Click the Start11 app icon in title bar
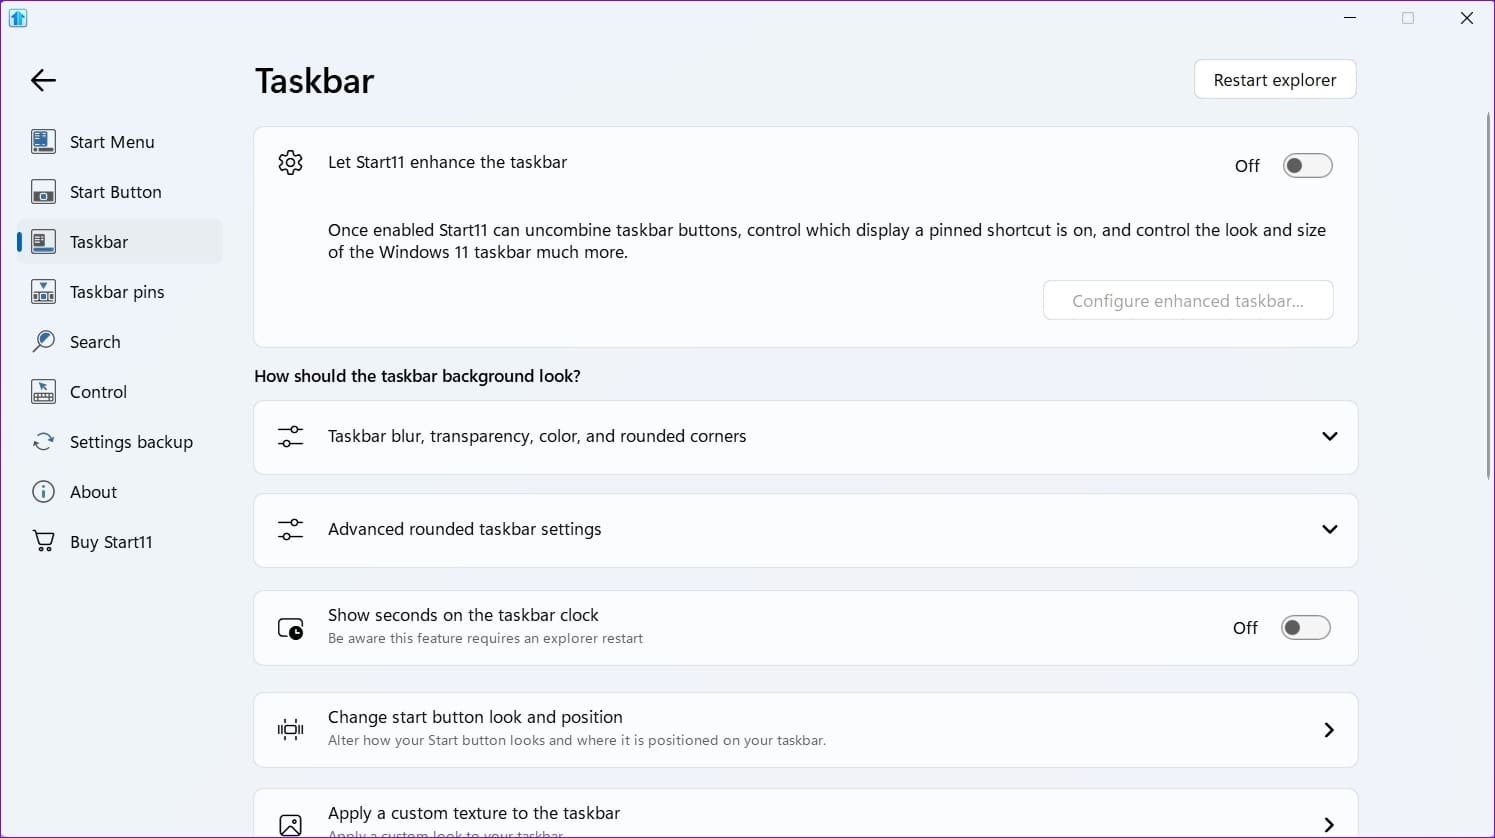Viewport: 1495px width, 838px height. click(18, 18)
